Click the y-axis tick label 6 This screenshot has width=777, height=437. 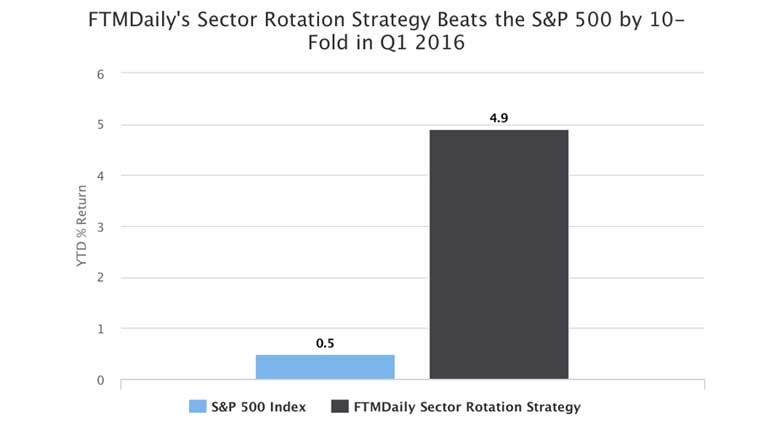(100, 74)
